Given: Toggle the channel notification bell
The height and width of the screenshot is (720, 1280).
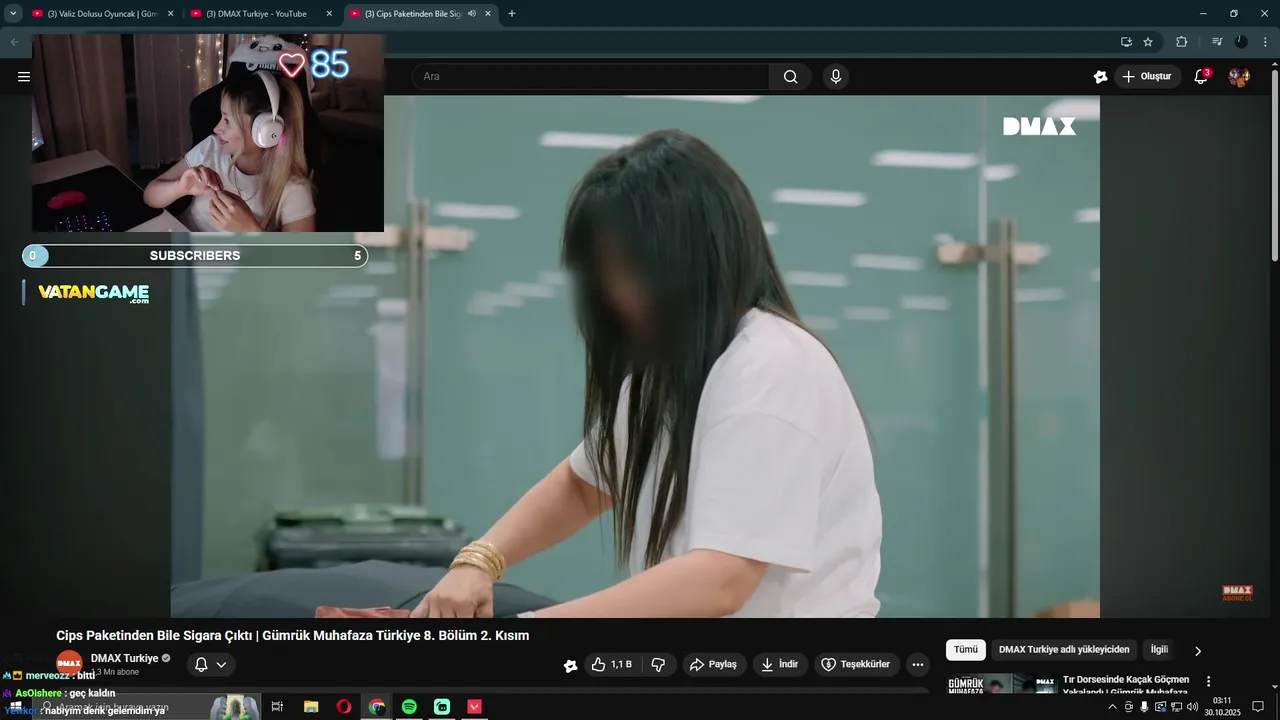Looking at the screenshot, I should [x=201, y=665].
